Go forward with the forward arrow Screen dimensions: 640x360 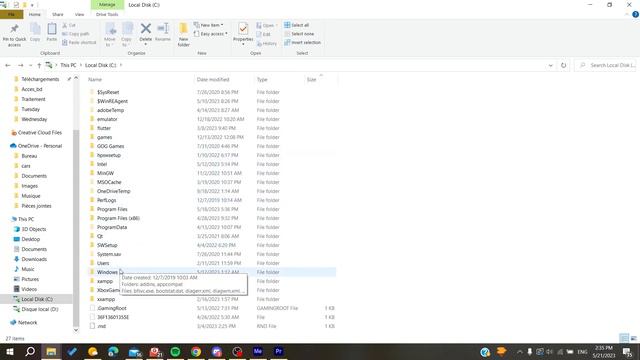20,65
